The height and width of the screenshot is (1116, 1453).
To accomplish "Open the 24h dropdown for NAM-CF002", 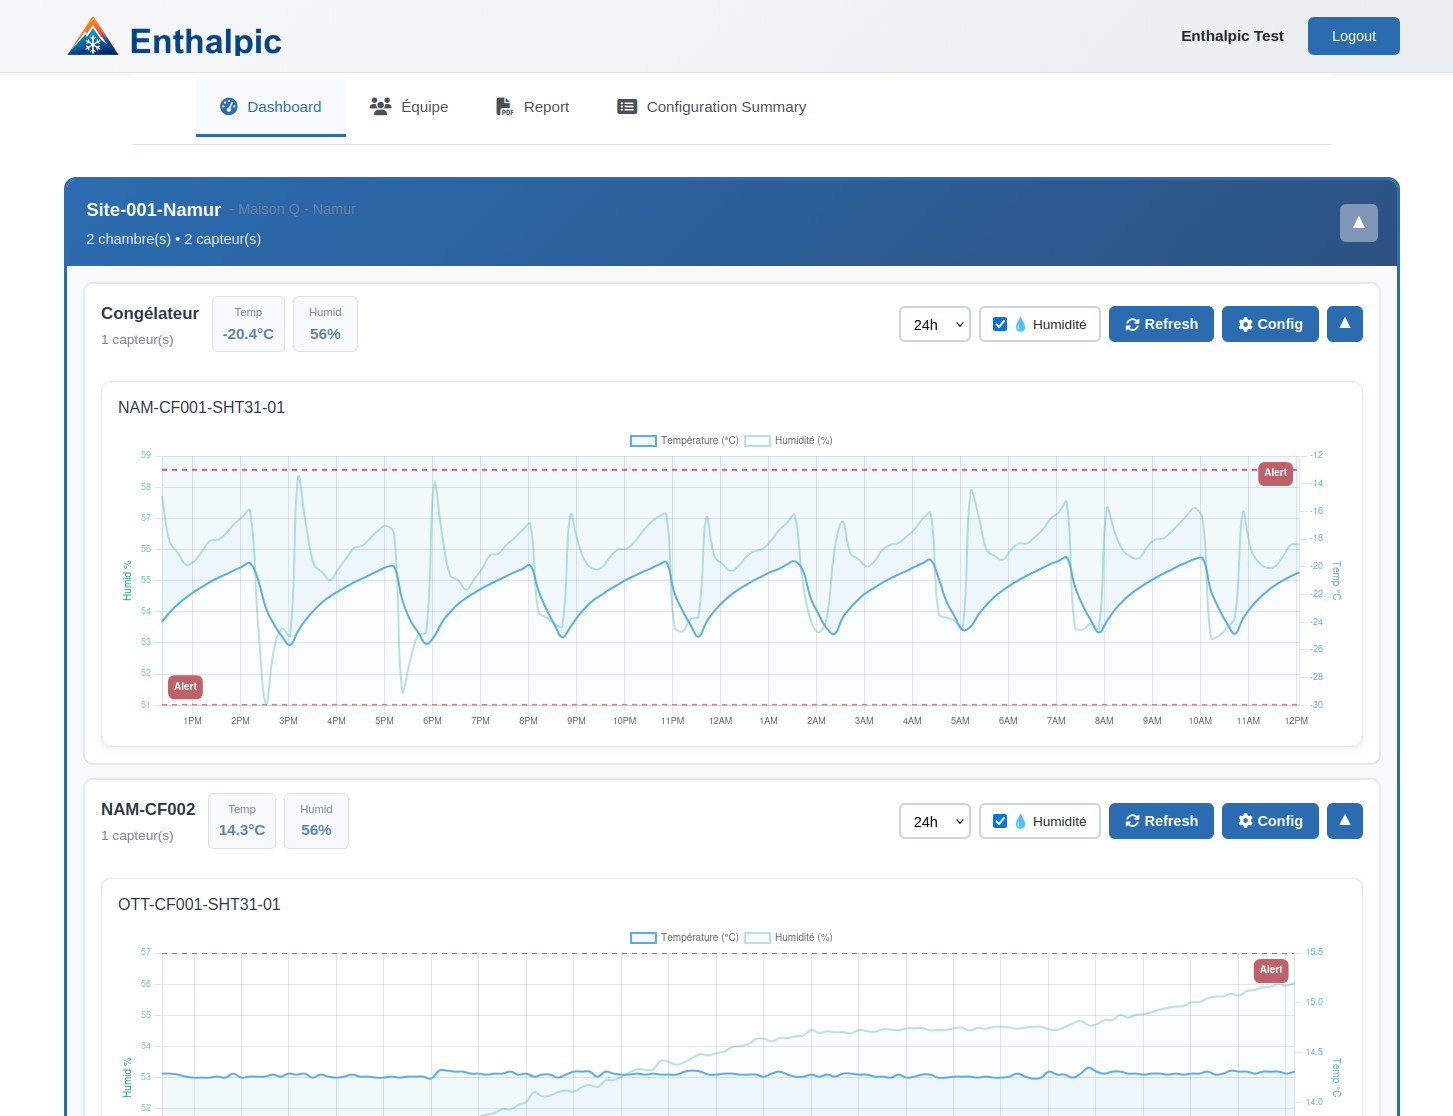I will (934, 821).
